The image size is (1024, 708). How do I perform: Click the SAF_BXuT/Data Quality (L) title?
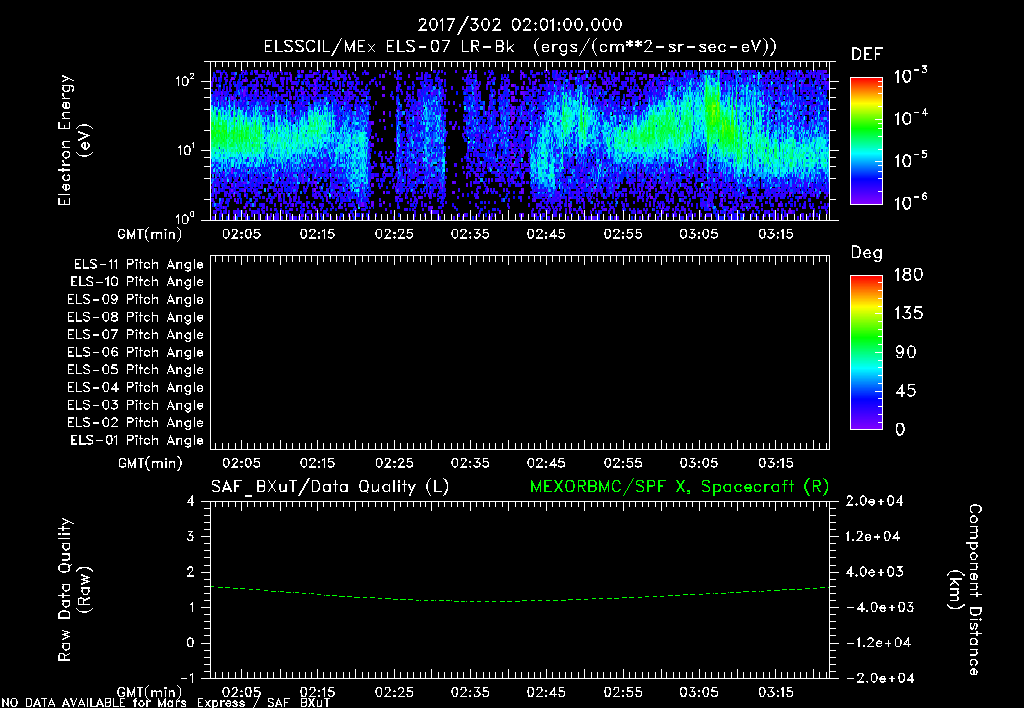(330, 487)
